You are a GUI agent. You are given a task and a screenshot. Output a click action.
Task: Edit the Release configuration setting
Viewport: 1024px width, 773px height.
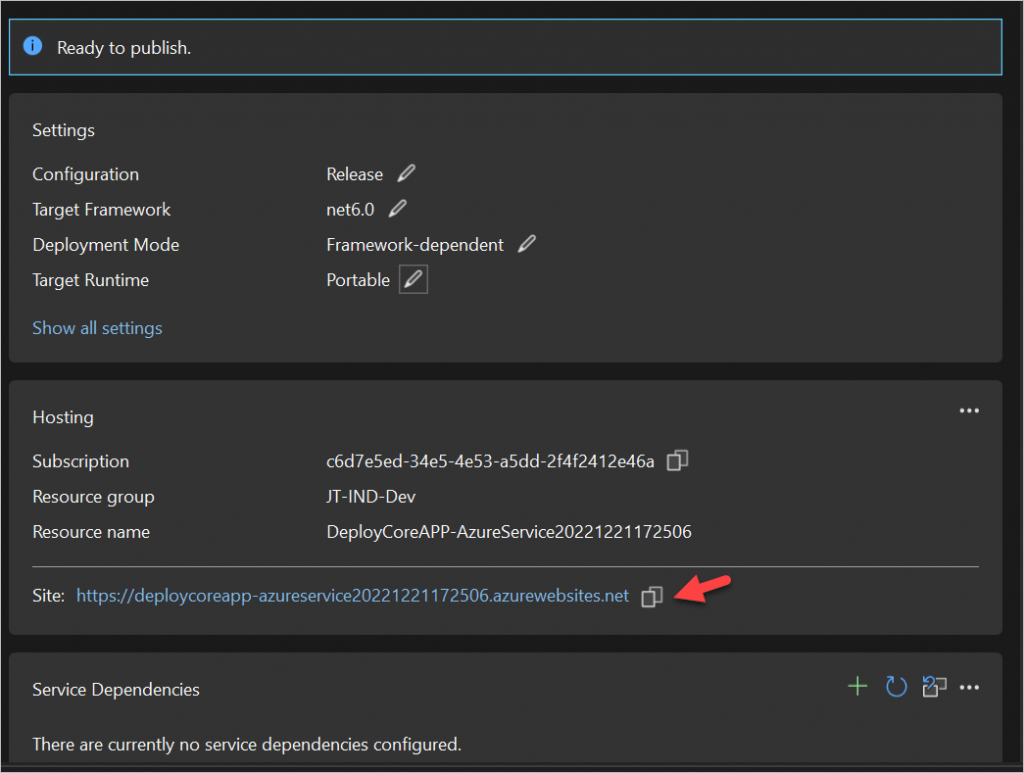(x=406, y=174)
